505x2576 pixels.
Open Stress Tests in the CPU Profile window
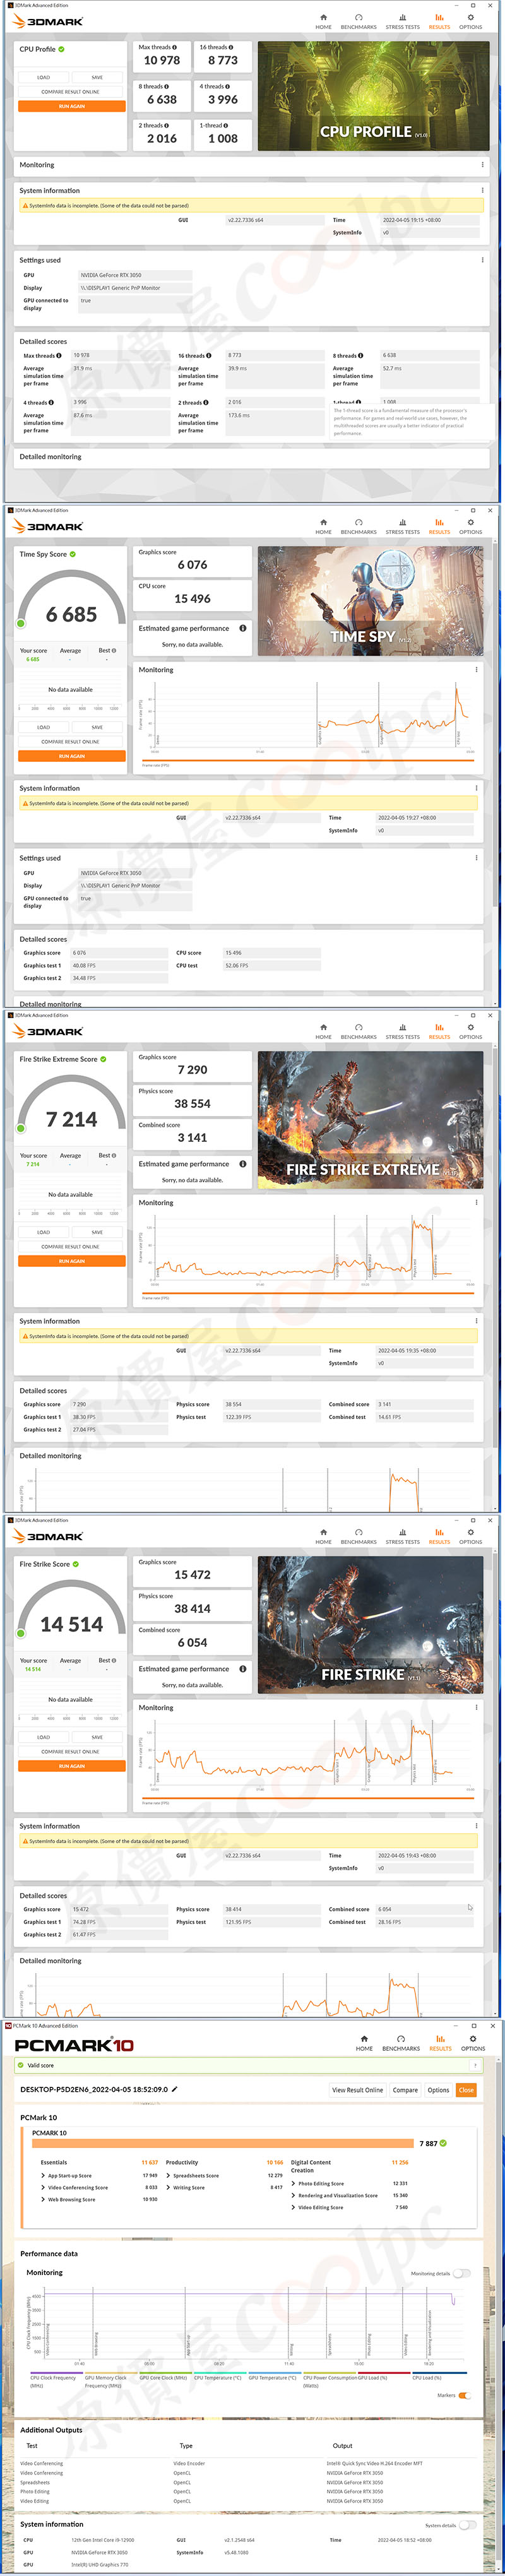click(x=403, y=21)
